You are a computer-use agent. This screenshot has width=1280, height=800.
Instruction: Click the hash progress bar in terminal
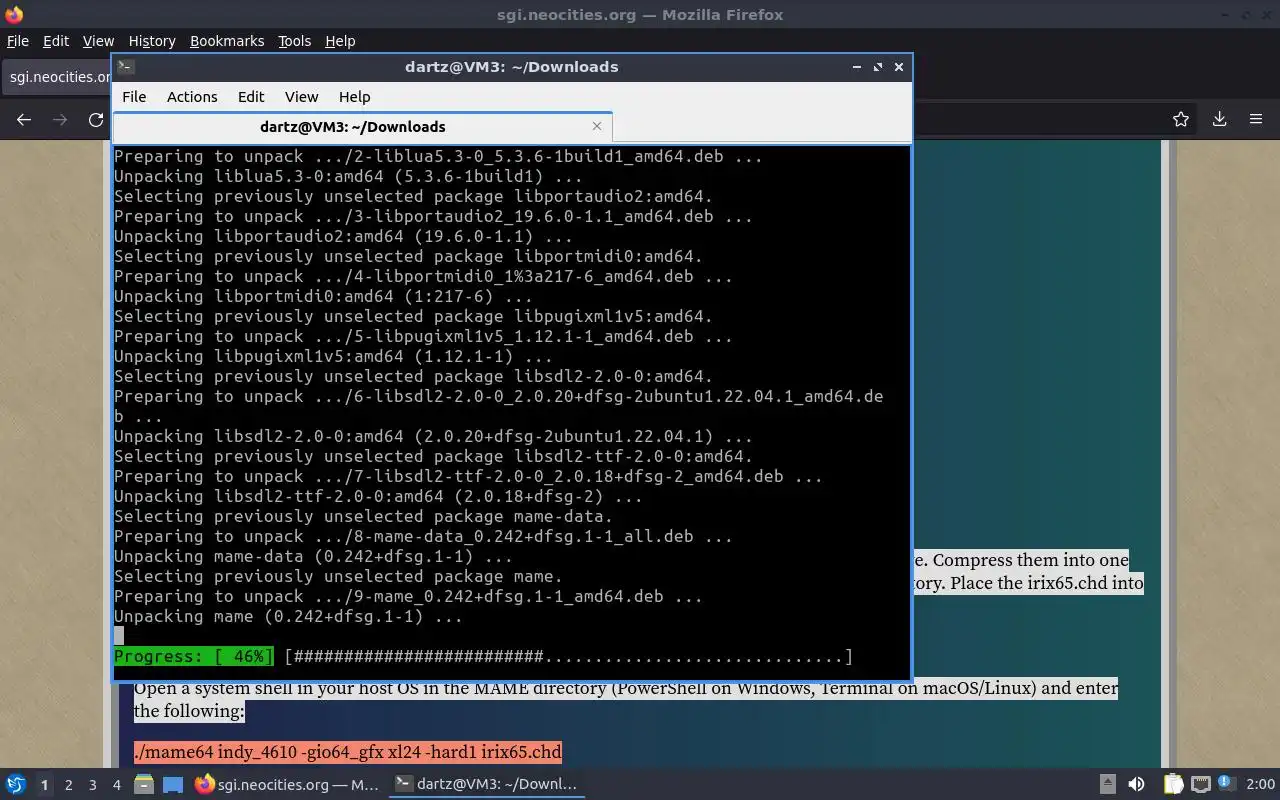(x=568, y=656)
